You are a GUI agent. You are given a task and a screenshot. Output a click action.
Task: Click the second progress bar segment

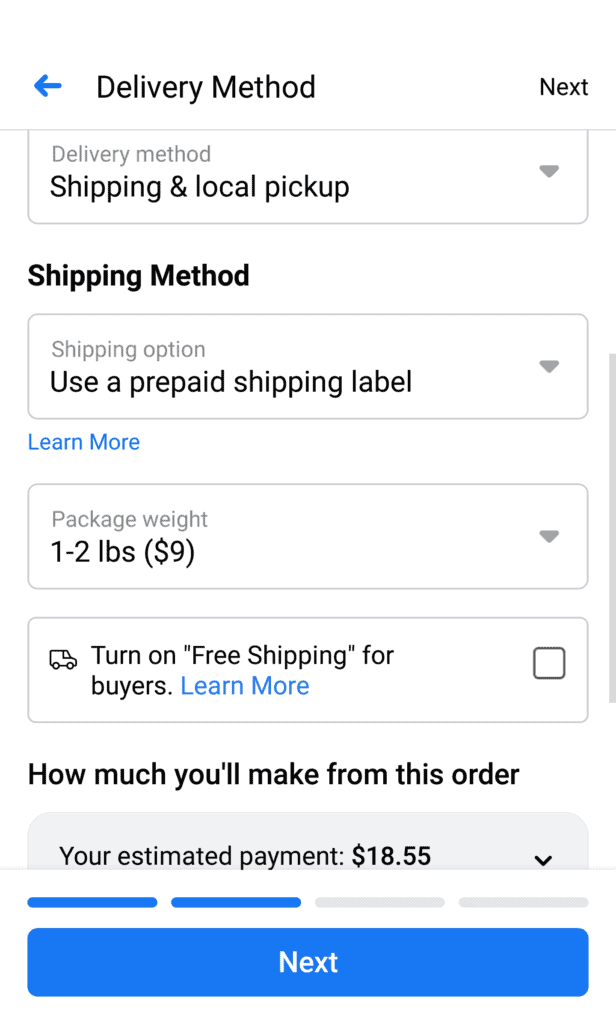[x=235, y=902]
